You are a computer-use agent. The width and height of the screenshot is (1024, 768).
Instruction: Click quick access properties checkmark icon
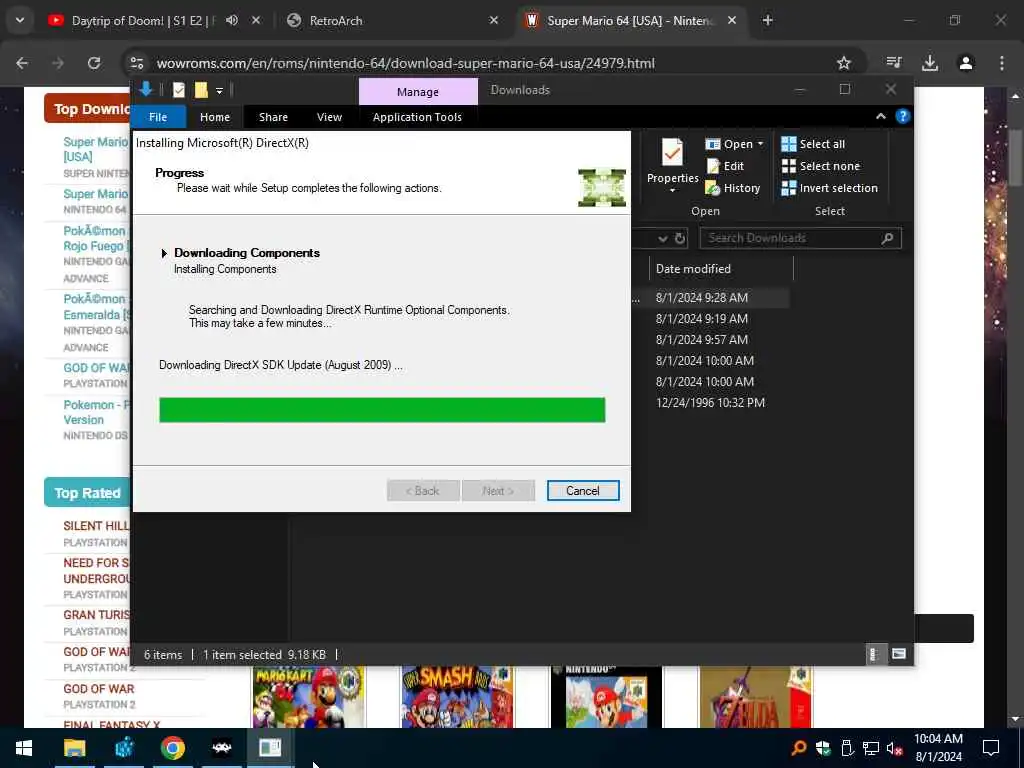[x=179, y=90]
